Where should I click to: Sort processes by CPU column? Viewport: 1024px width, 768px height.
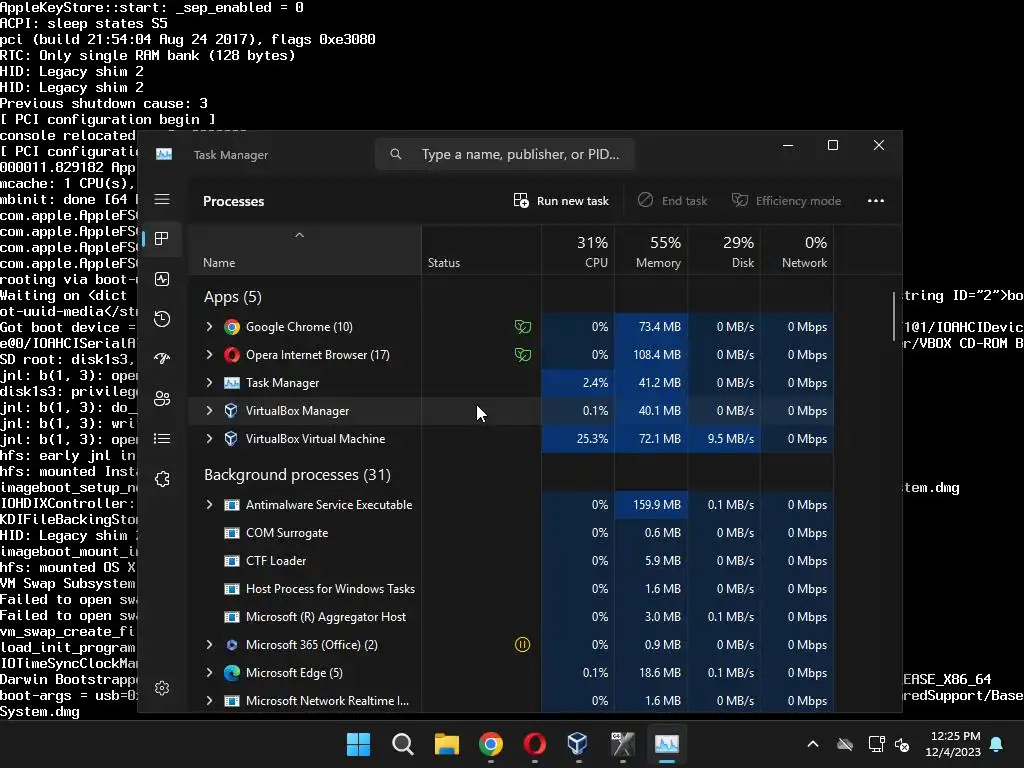tap(578, 251)
